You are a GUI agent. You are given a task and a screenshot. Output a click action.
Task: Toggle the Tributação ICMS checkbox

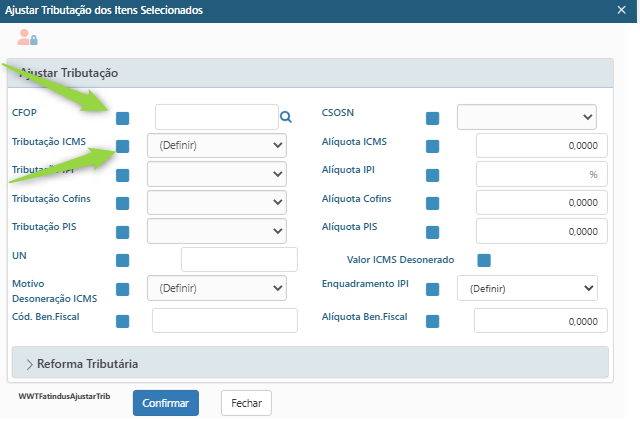(x=123, y=146)
